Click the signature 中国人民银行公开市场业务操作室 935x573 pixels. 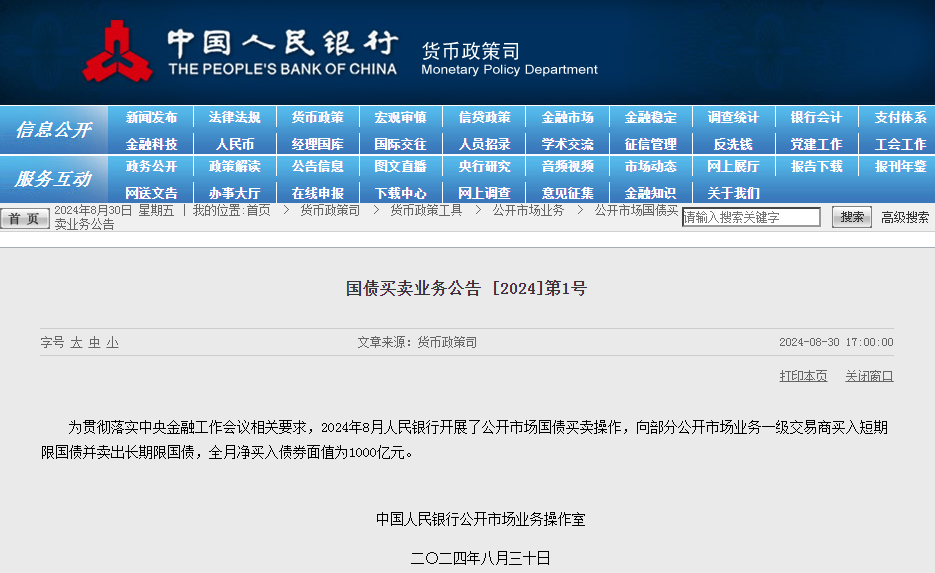pyautogui.click(x=481, y=519)
